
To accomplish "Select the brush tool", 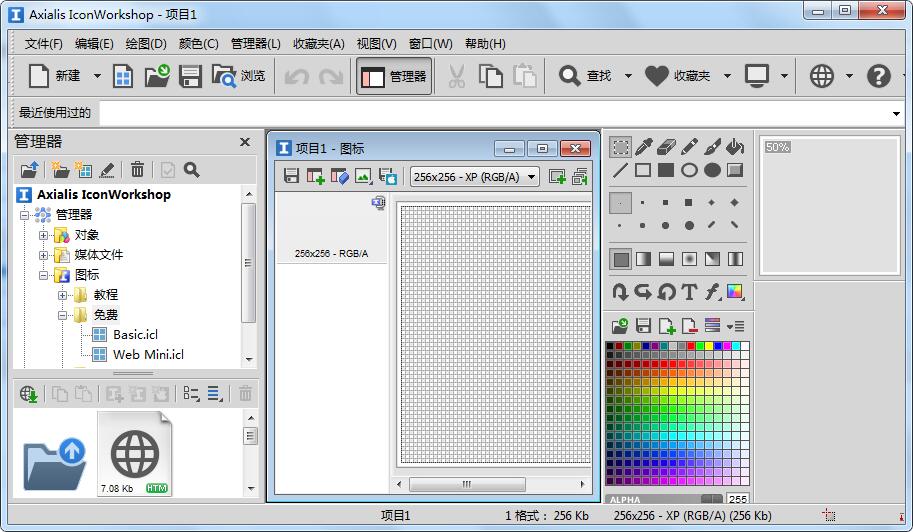I will (712, 147).
